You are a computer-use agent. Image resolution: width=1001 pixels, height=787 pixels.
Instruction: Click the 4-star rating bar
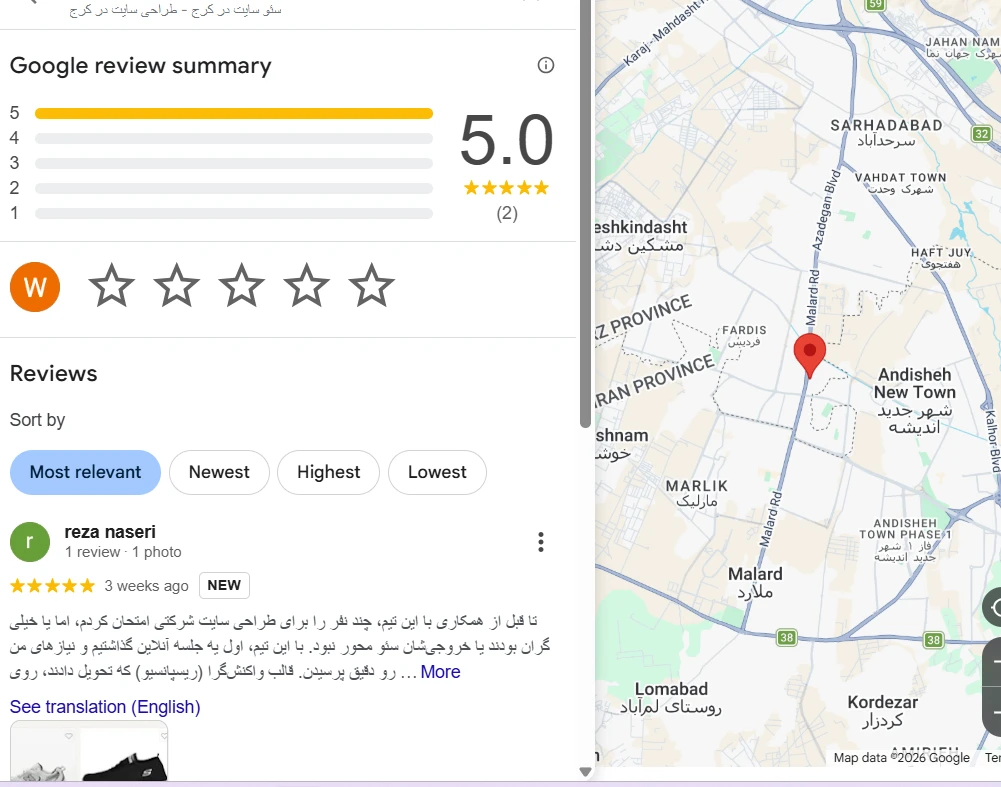click(234, 139)
